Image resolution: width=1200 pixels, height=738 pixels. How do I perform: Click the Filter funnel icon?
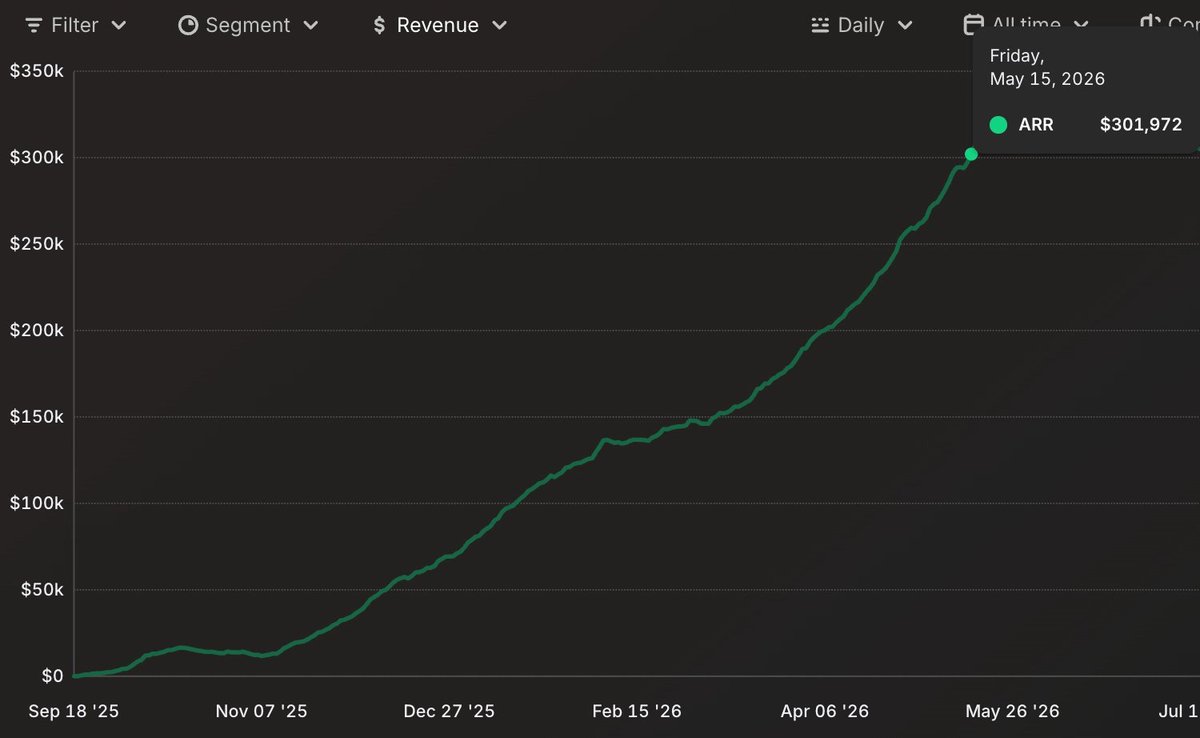click(x=34, y=25)
